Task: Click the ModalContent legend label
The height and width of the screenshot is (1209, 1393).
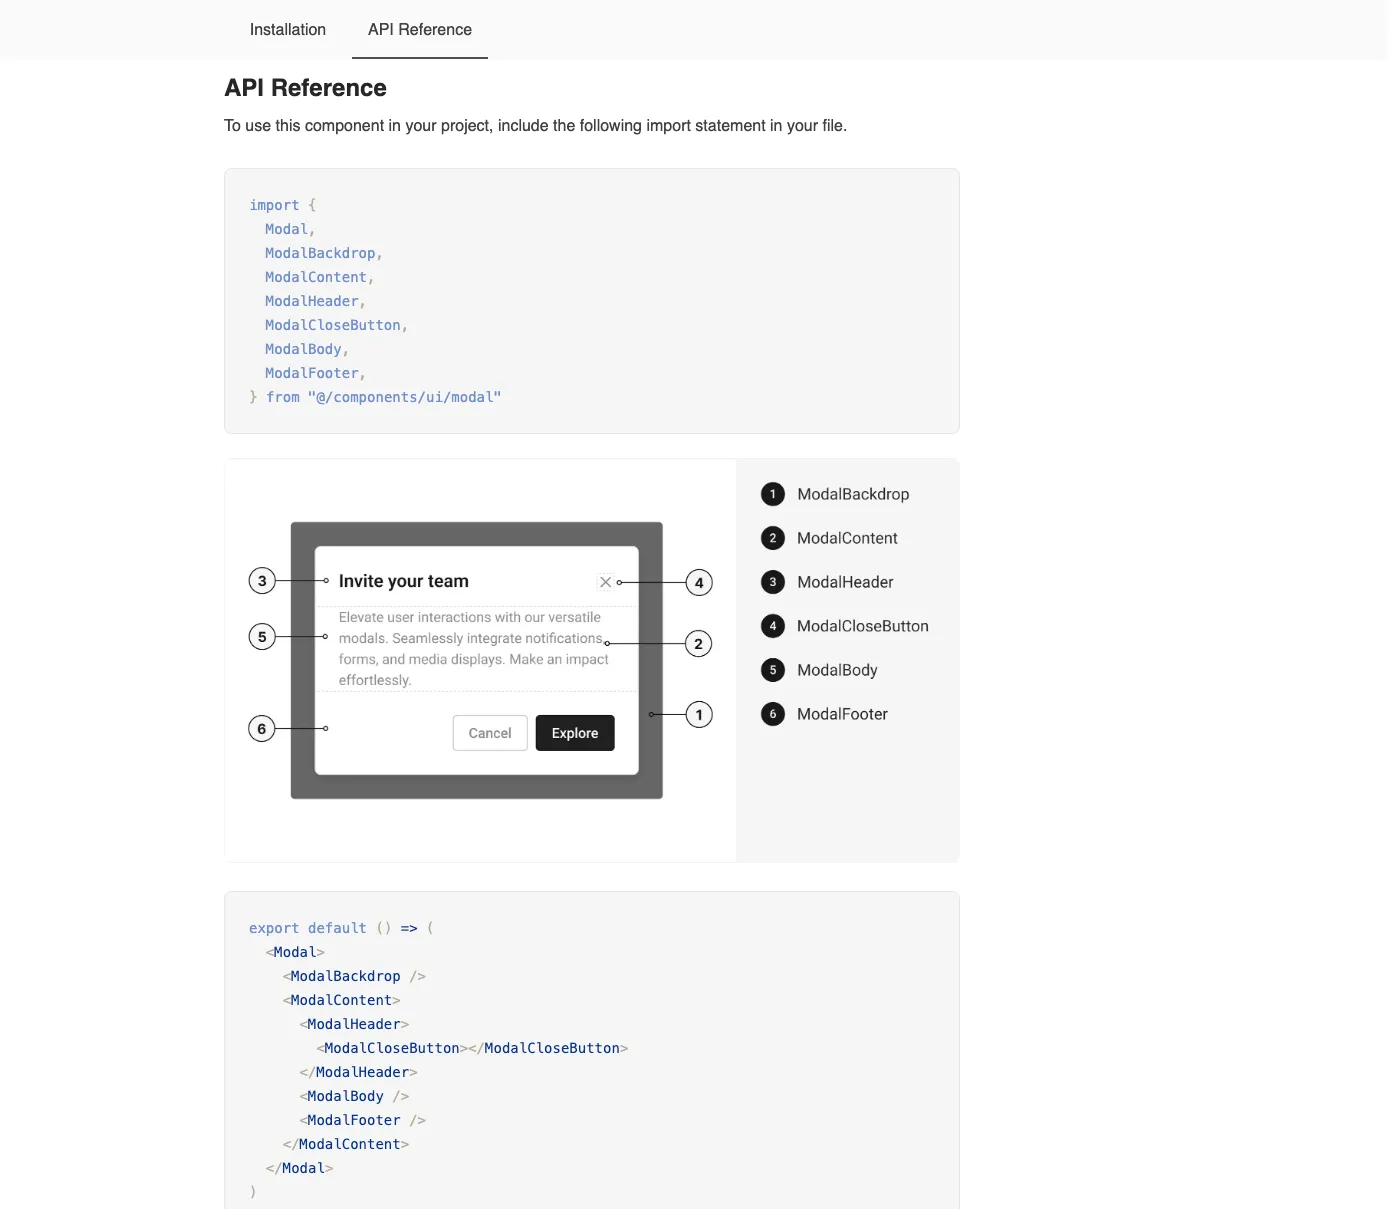Action: point(847,538)
